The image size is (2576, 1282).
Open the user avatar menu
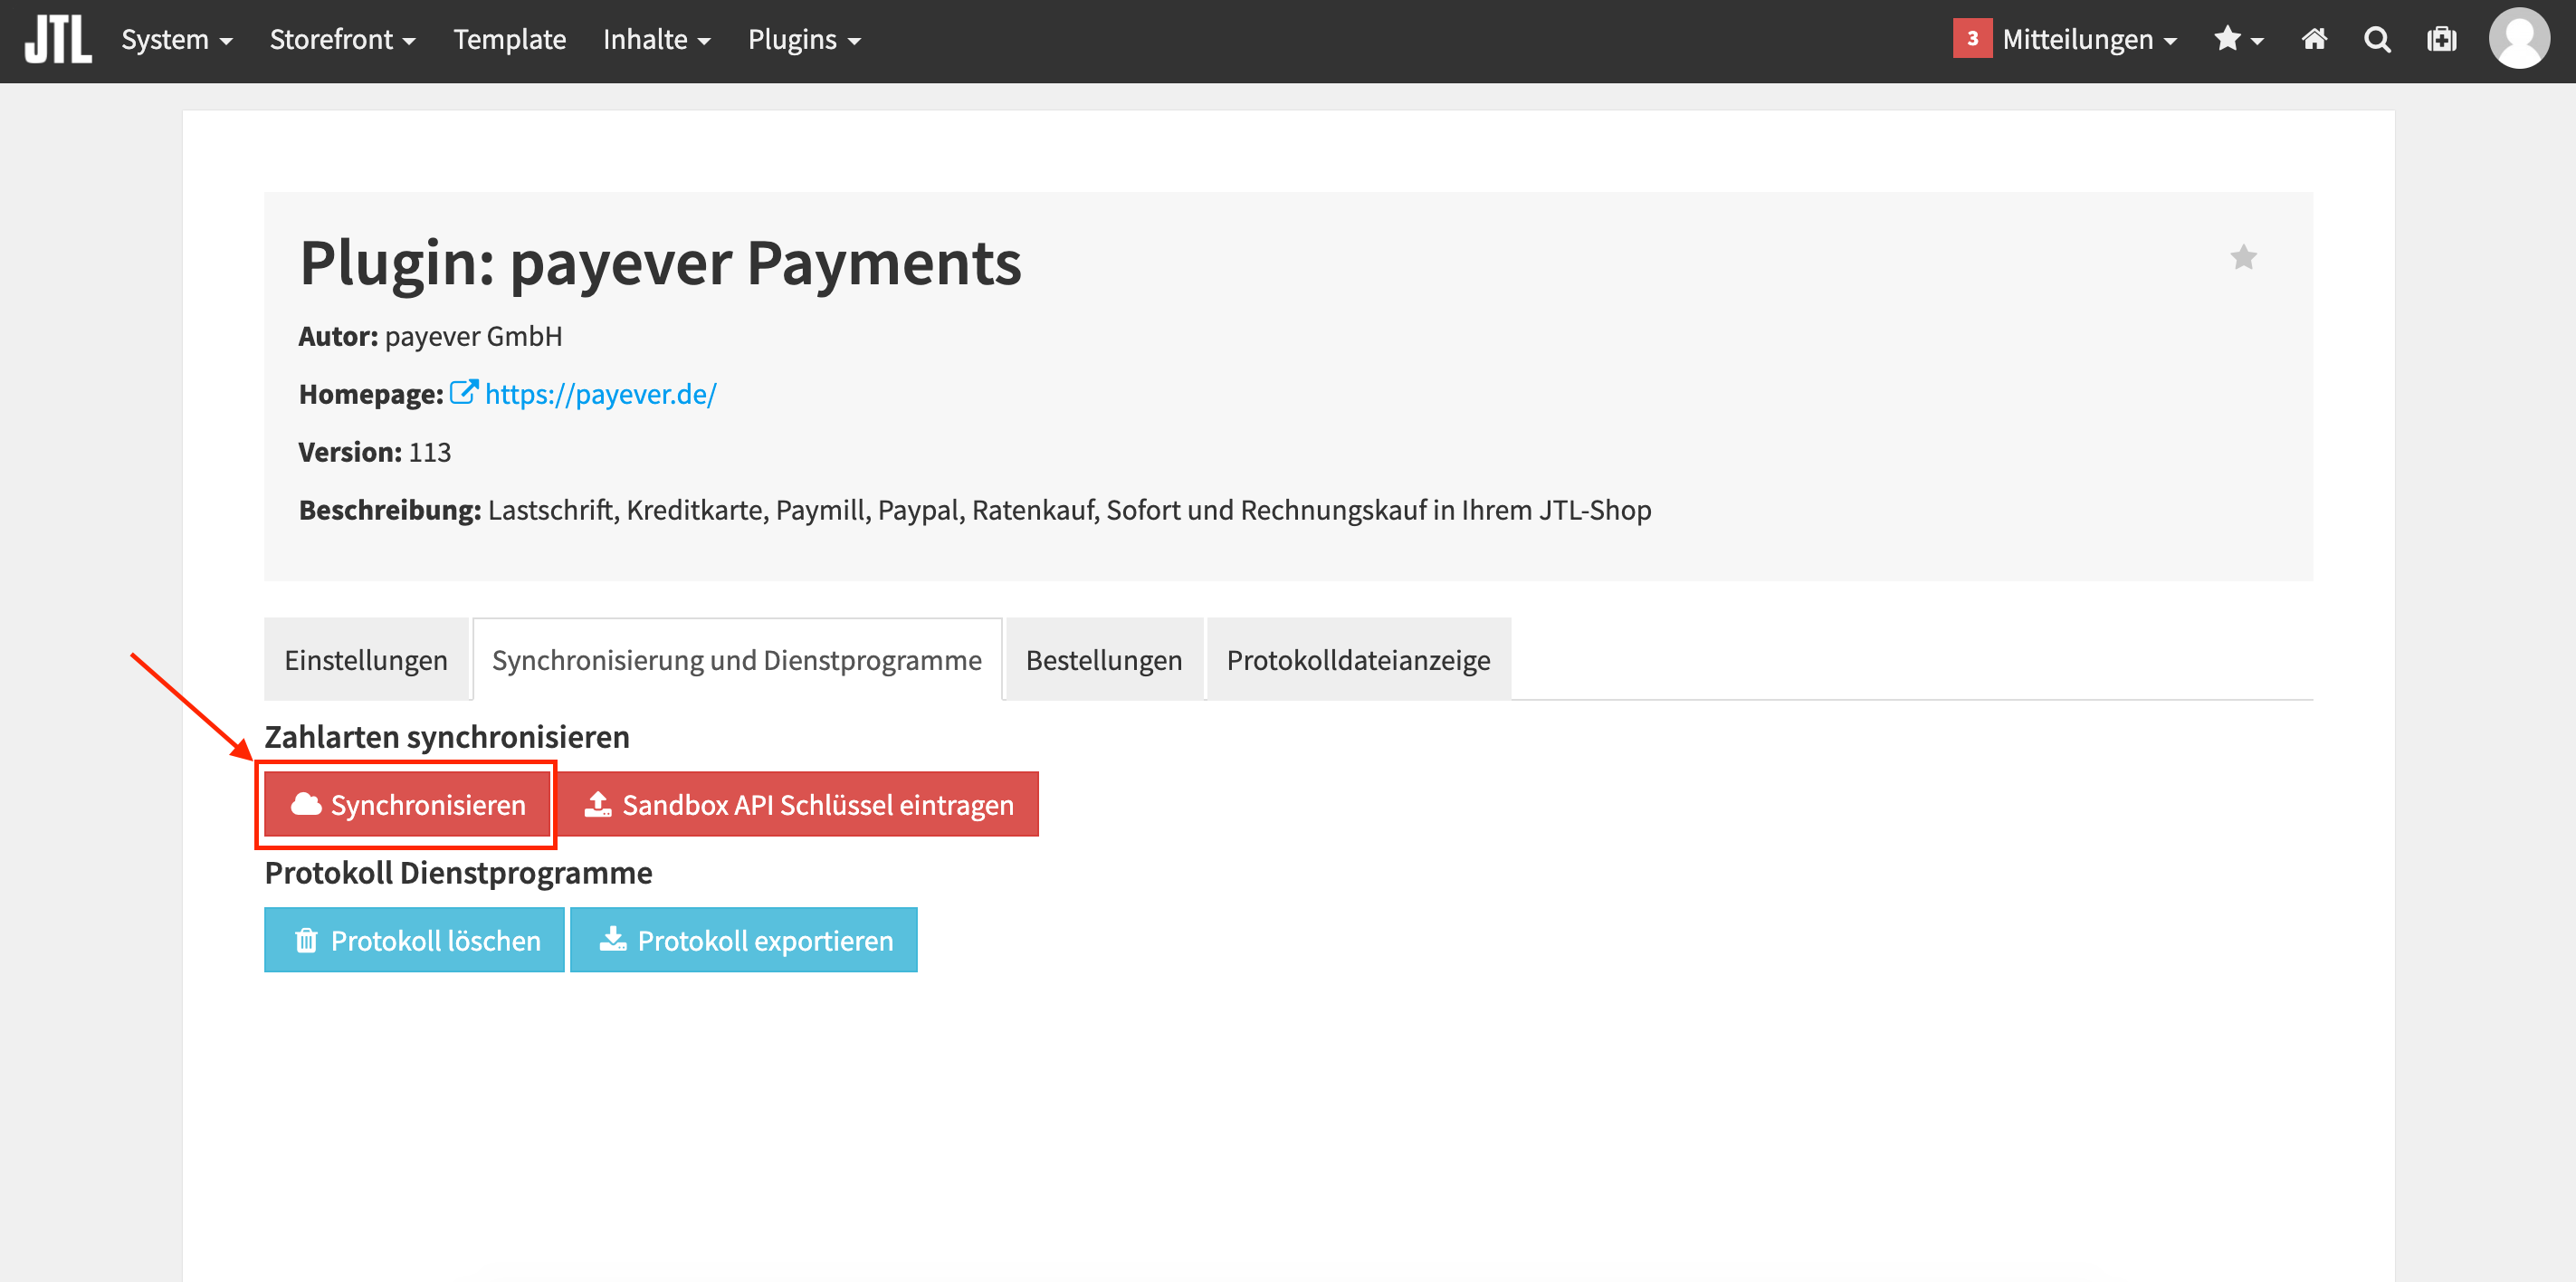tap(2519, 39)
